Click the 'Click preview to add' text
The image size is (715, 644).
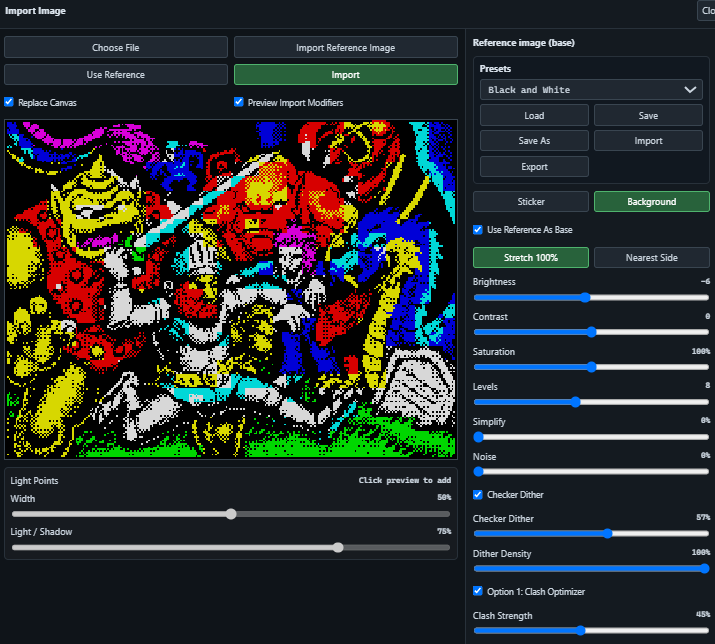coord(405,480)
